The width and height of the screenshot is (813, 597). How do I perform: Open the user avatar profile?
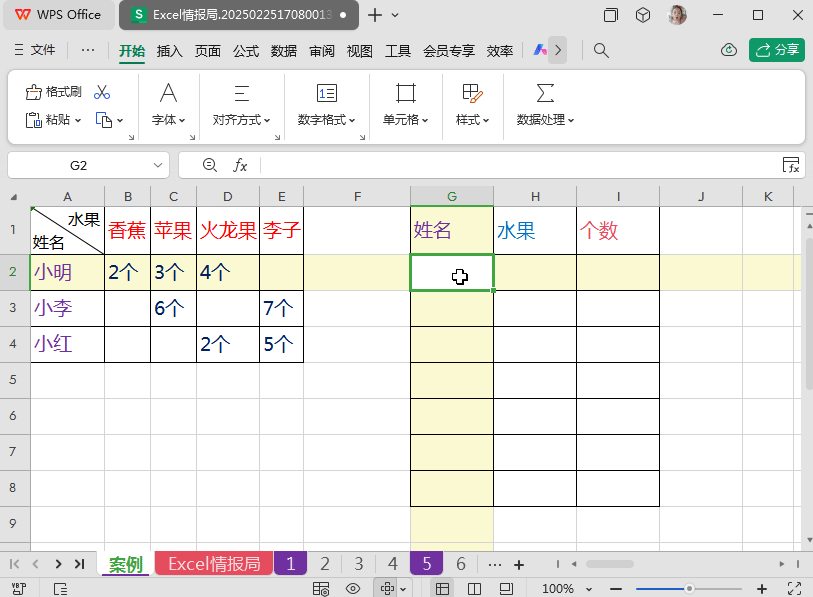pyautogui.click(x=677, y=15)
